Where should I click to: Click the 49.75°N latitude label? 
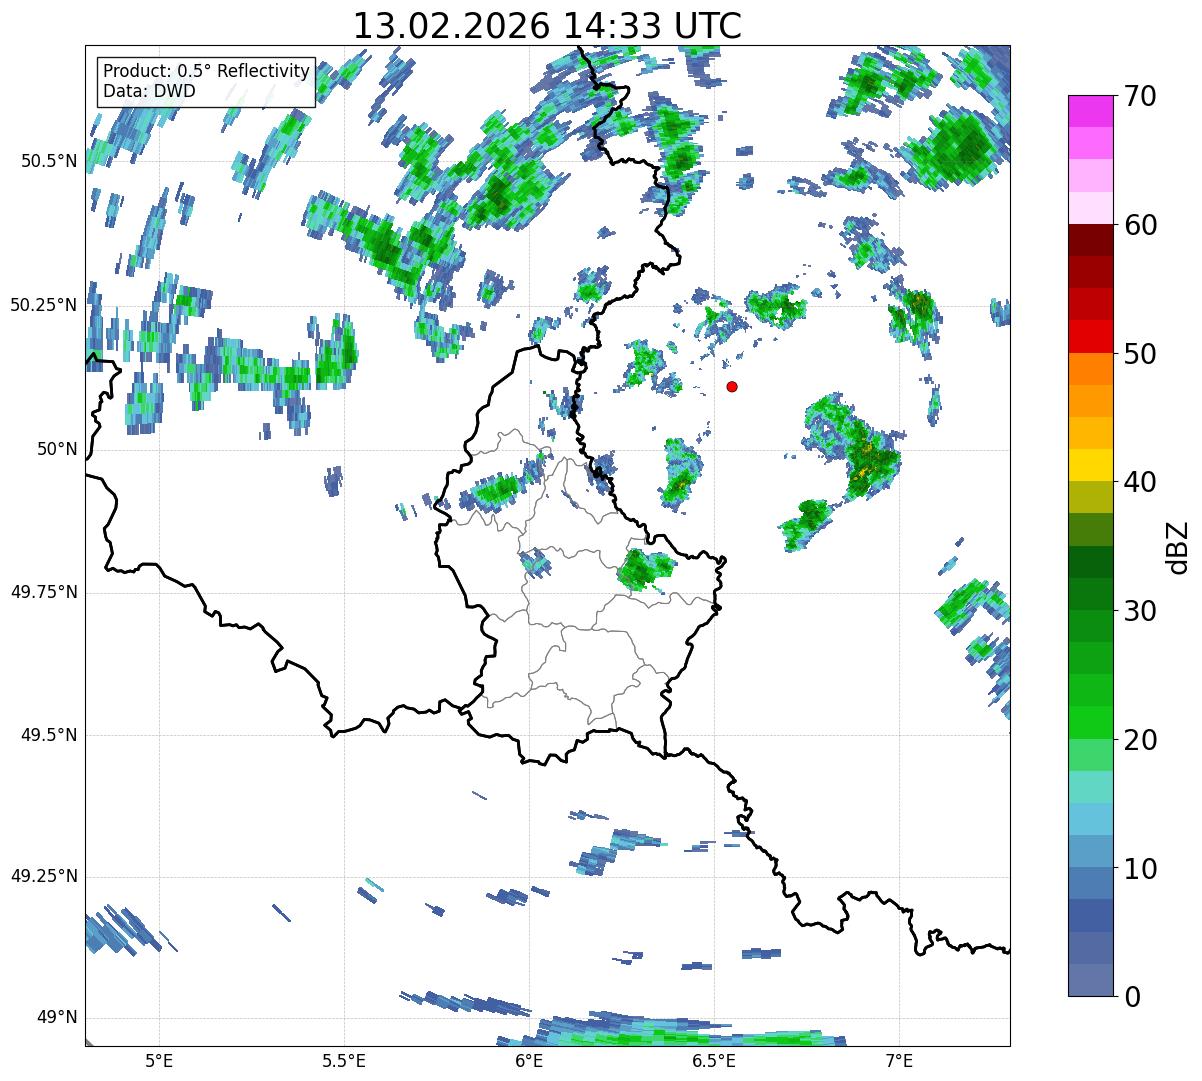pyautogui.click(x=44, y=592)
